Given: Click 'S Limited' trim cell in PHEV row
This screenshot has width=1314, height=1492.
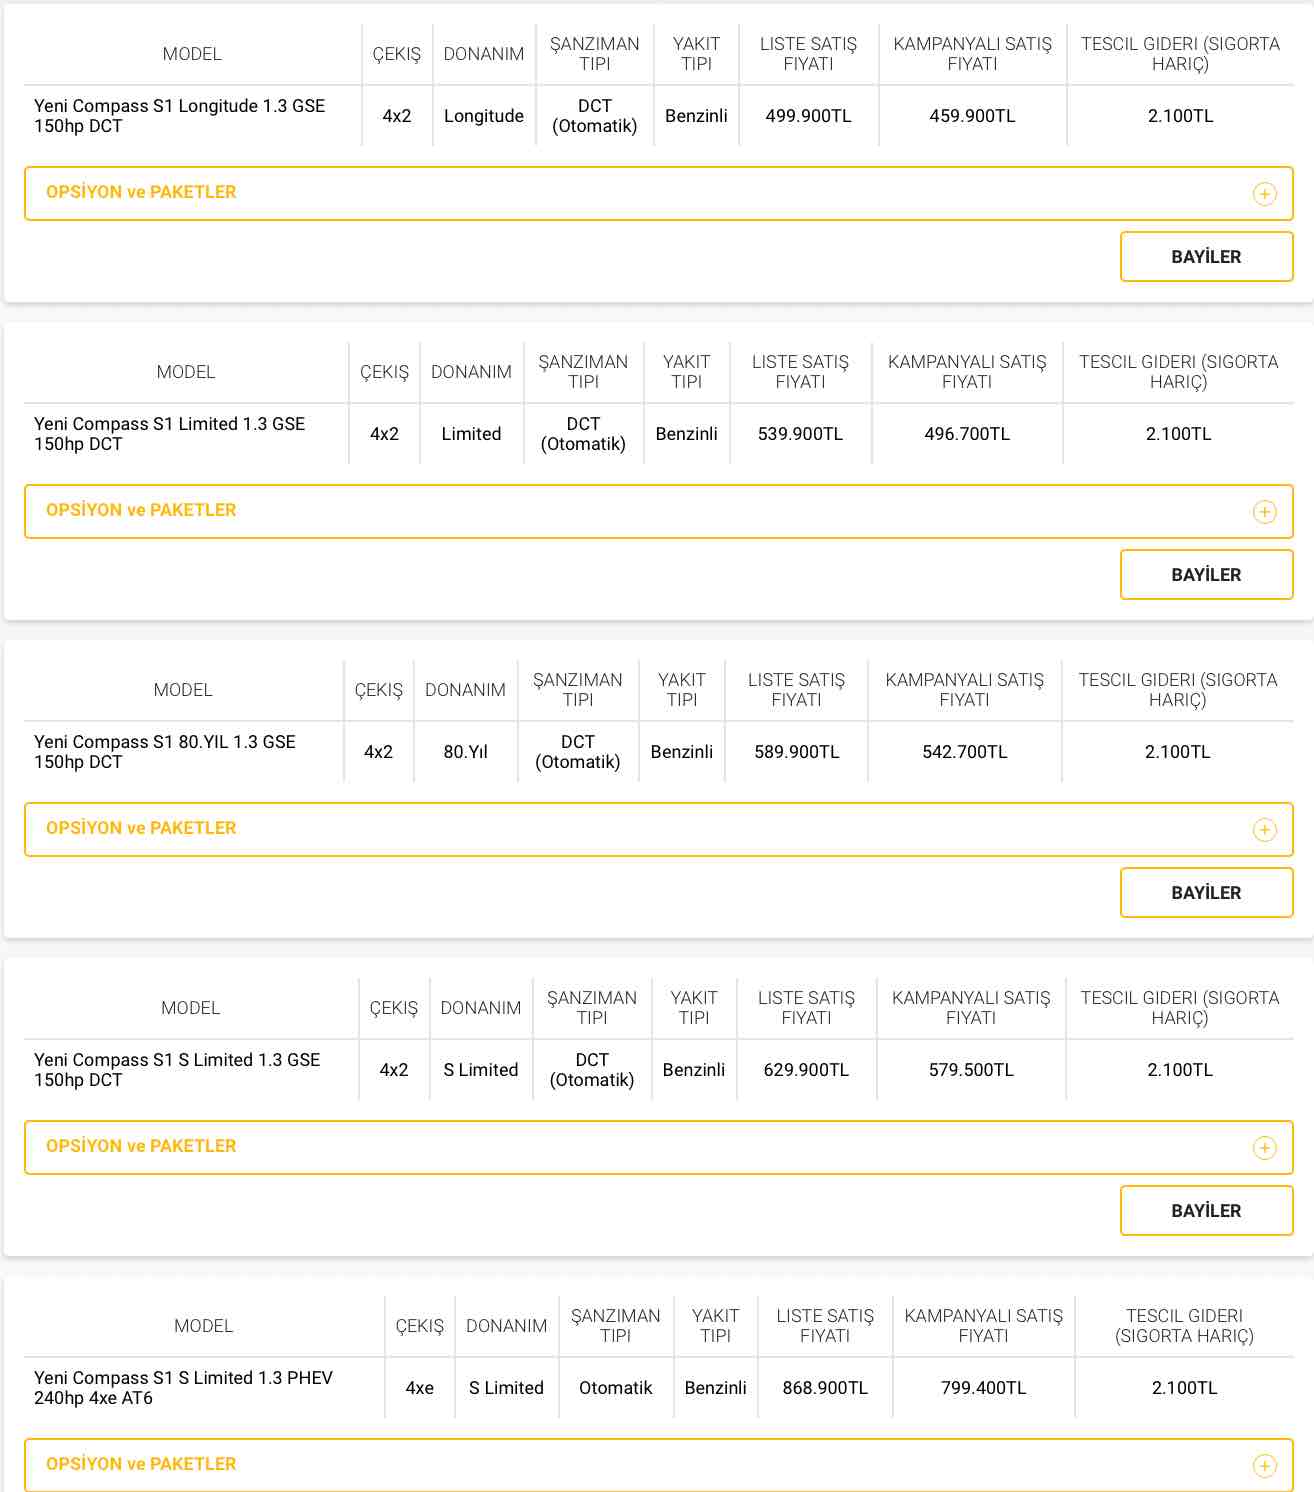Looking at the screenshot, I should click(506, 1388).
